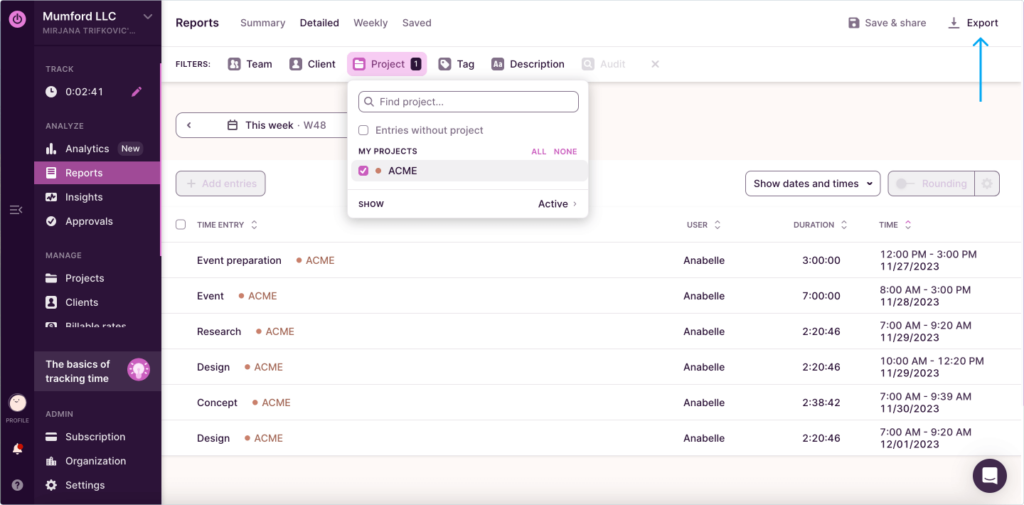Switch to the Detailed tab

pos(319,23)
